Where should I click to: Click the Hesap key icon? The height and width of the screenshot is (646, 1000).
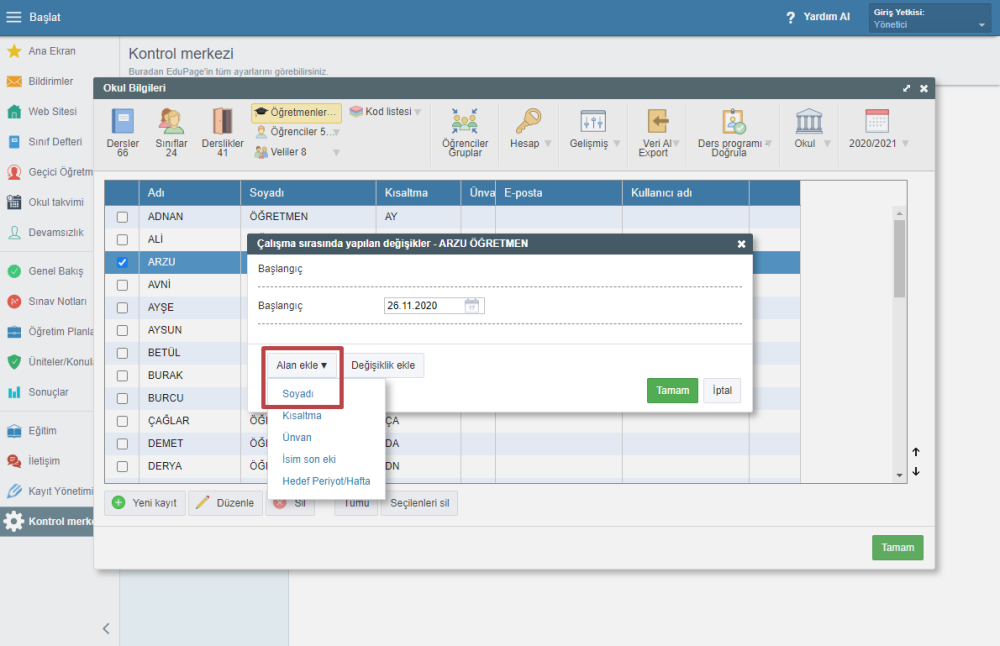[528, 121]
